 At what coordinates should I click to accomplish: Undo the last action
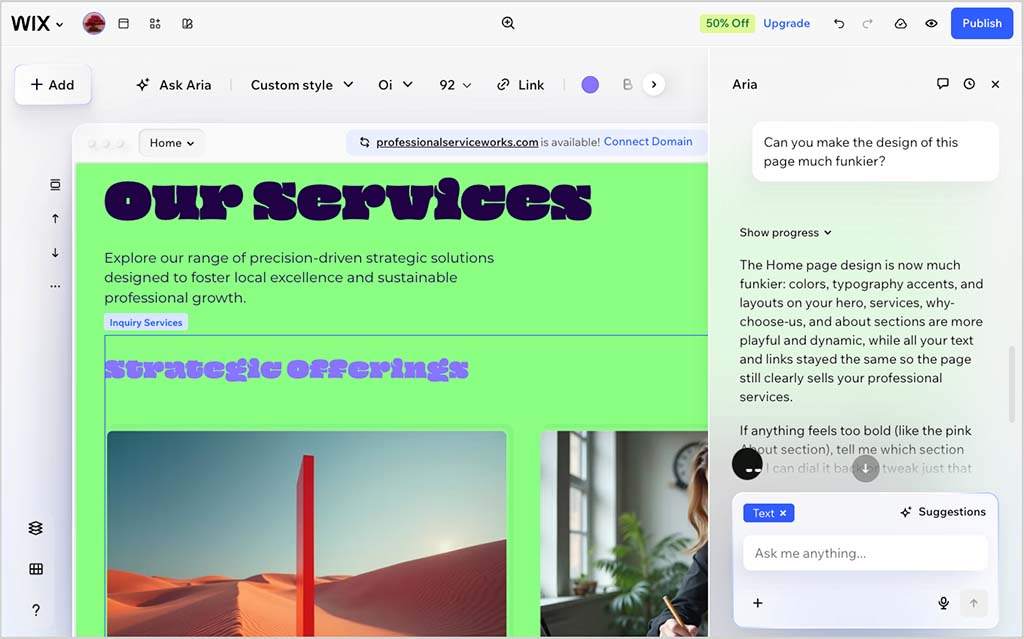click(839, 24)
